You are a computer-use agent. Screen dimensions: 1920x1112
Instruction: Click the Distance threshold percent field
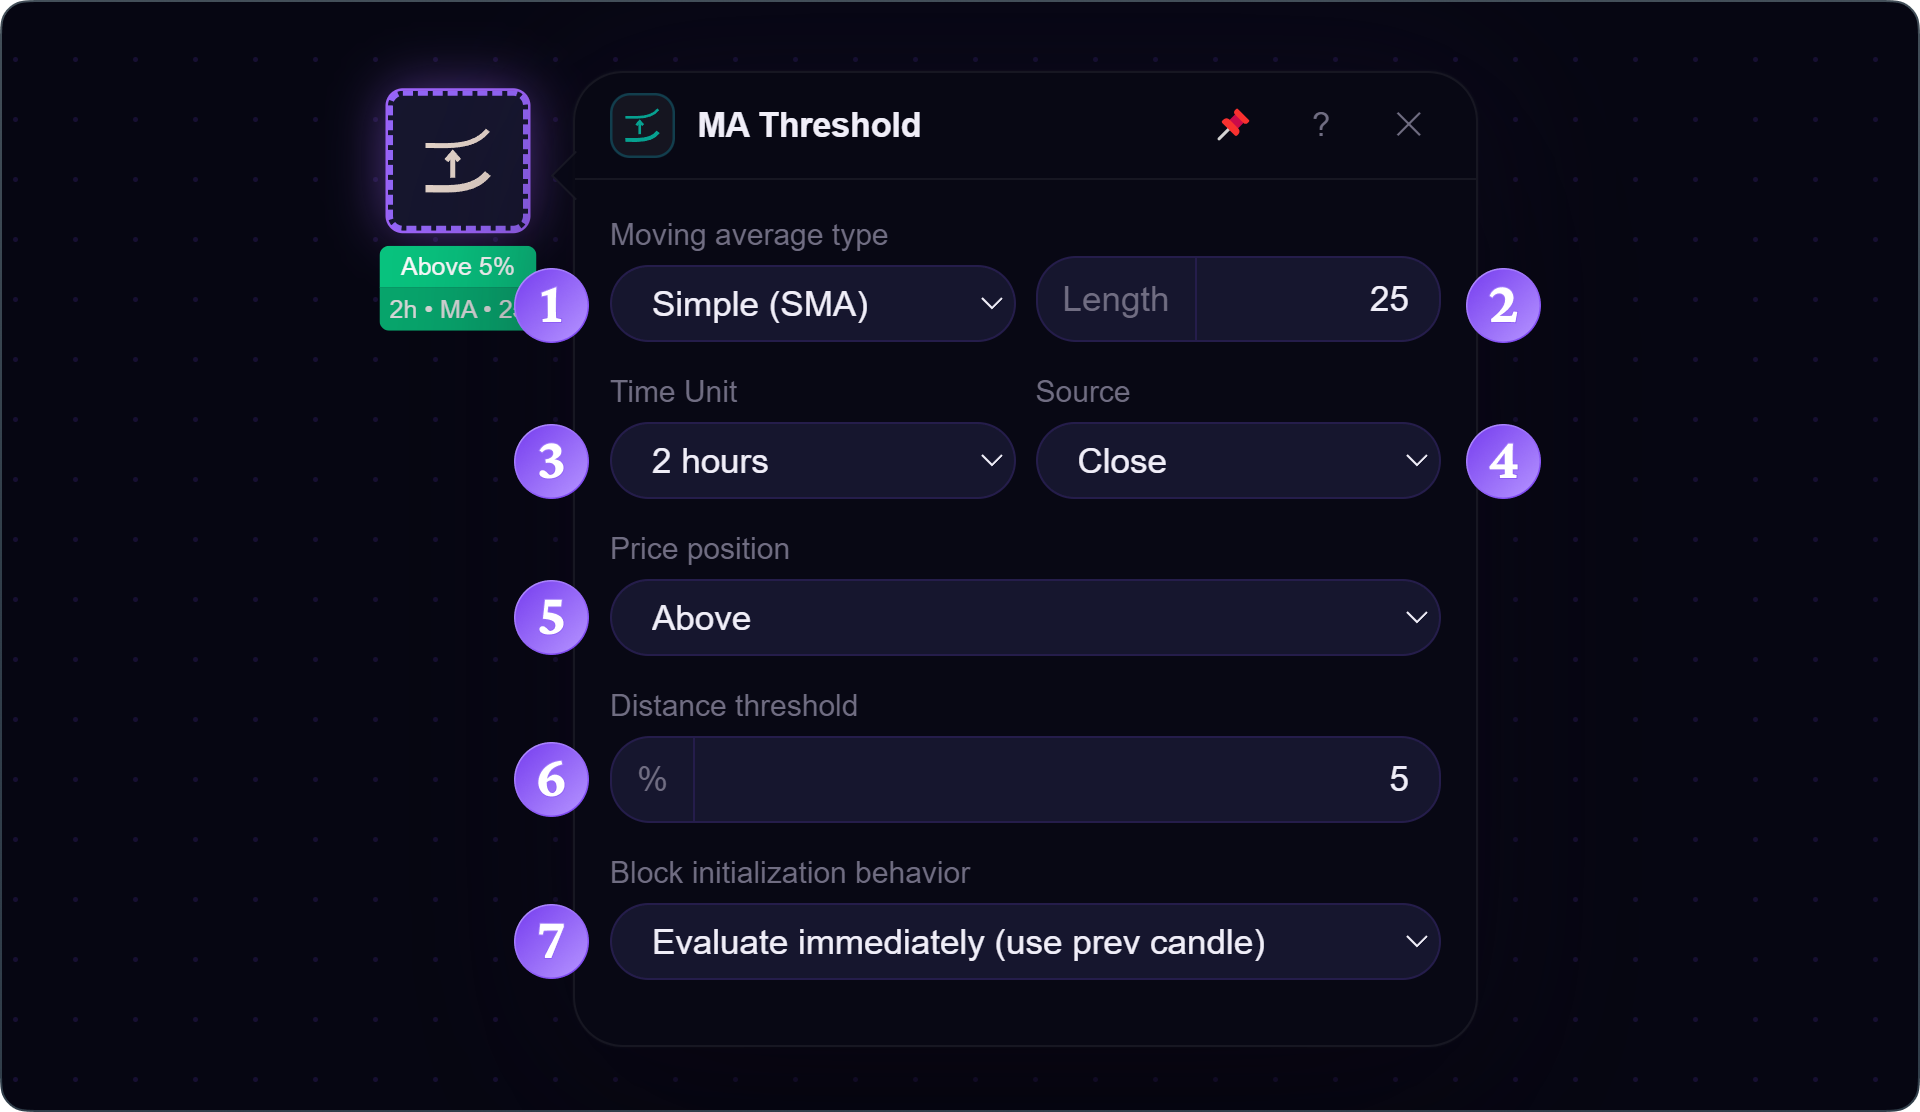(x=1025, y=779)
